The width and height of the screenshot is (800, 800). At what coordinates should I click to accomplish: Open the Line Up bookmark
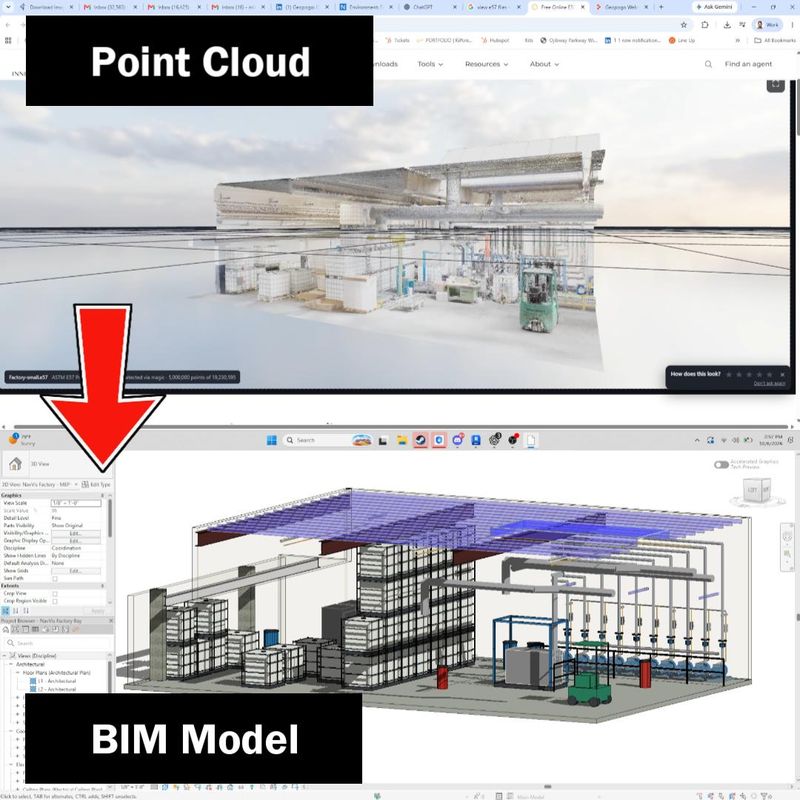coord(682,40)
